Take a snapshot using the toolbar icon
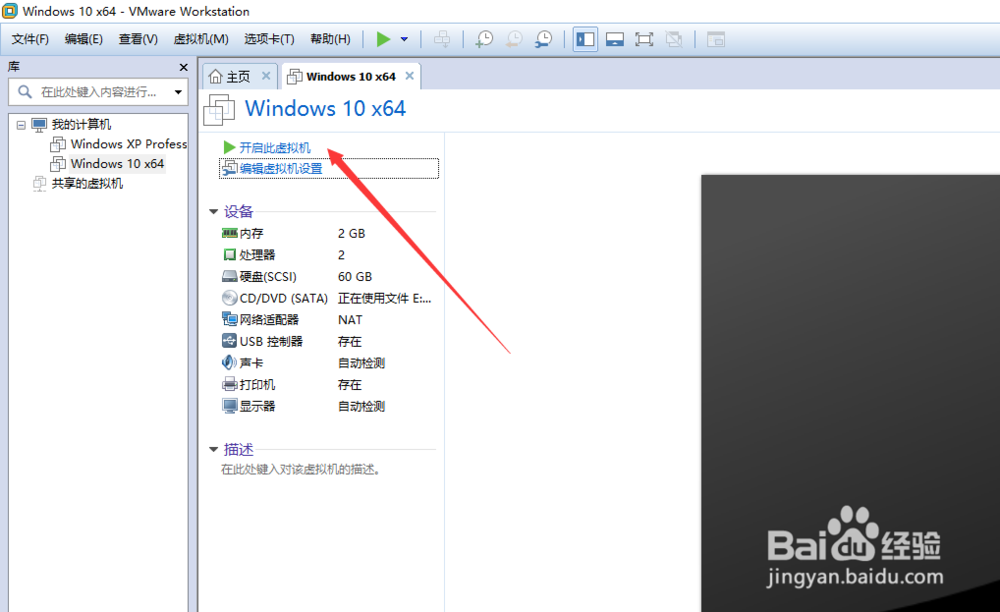Viewport: 1000px width, 612px height. pos(485,40)
